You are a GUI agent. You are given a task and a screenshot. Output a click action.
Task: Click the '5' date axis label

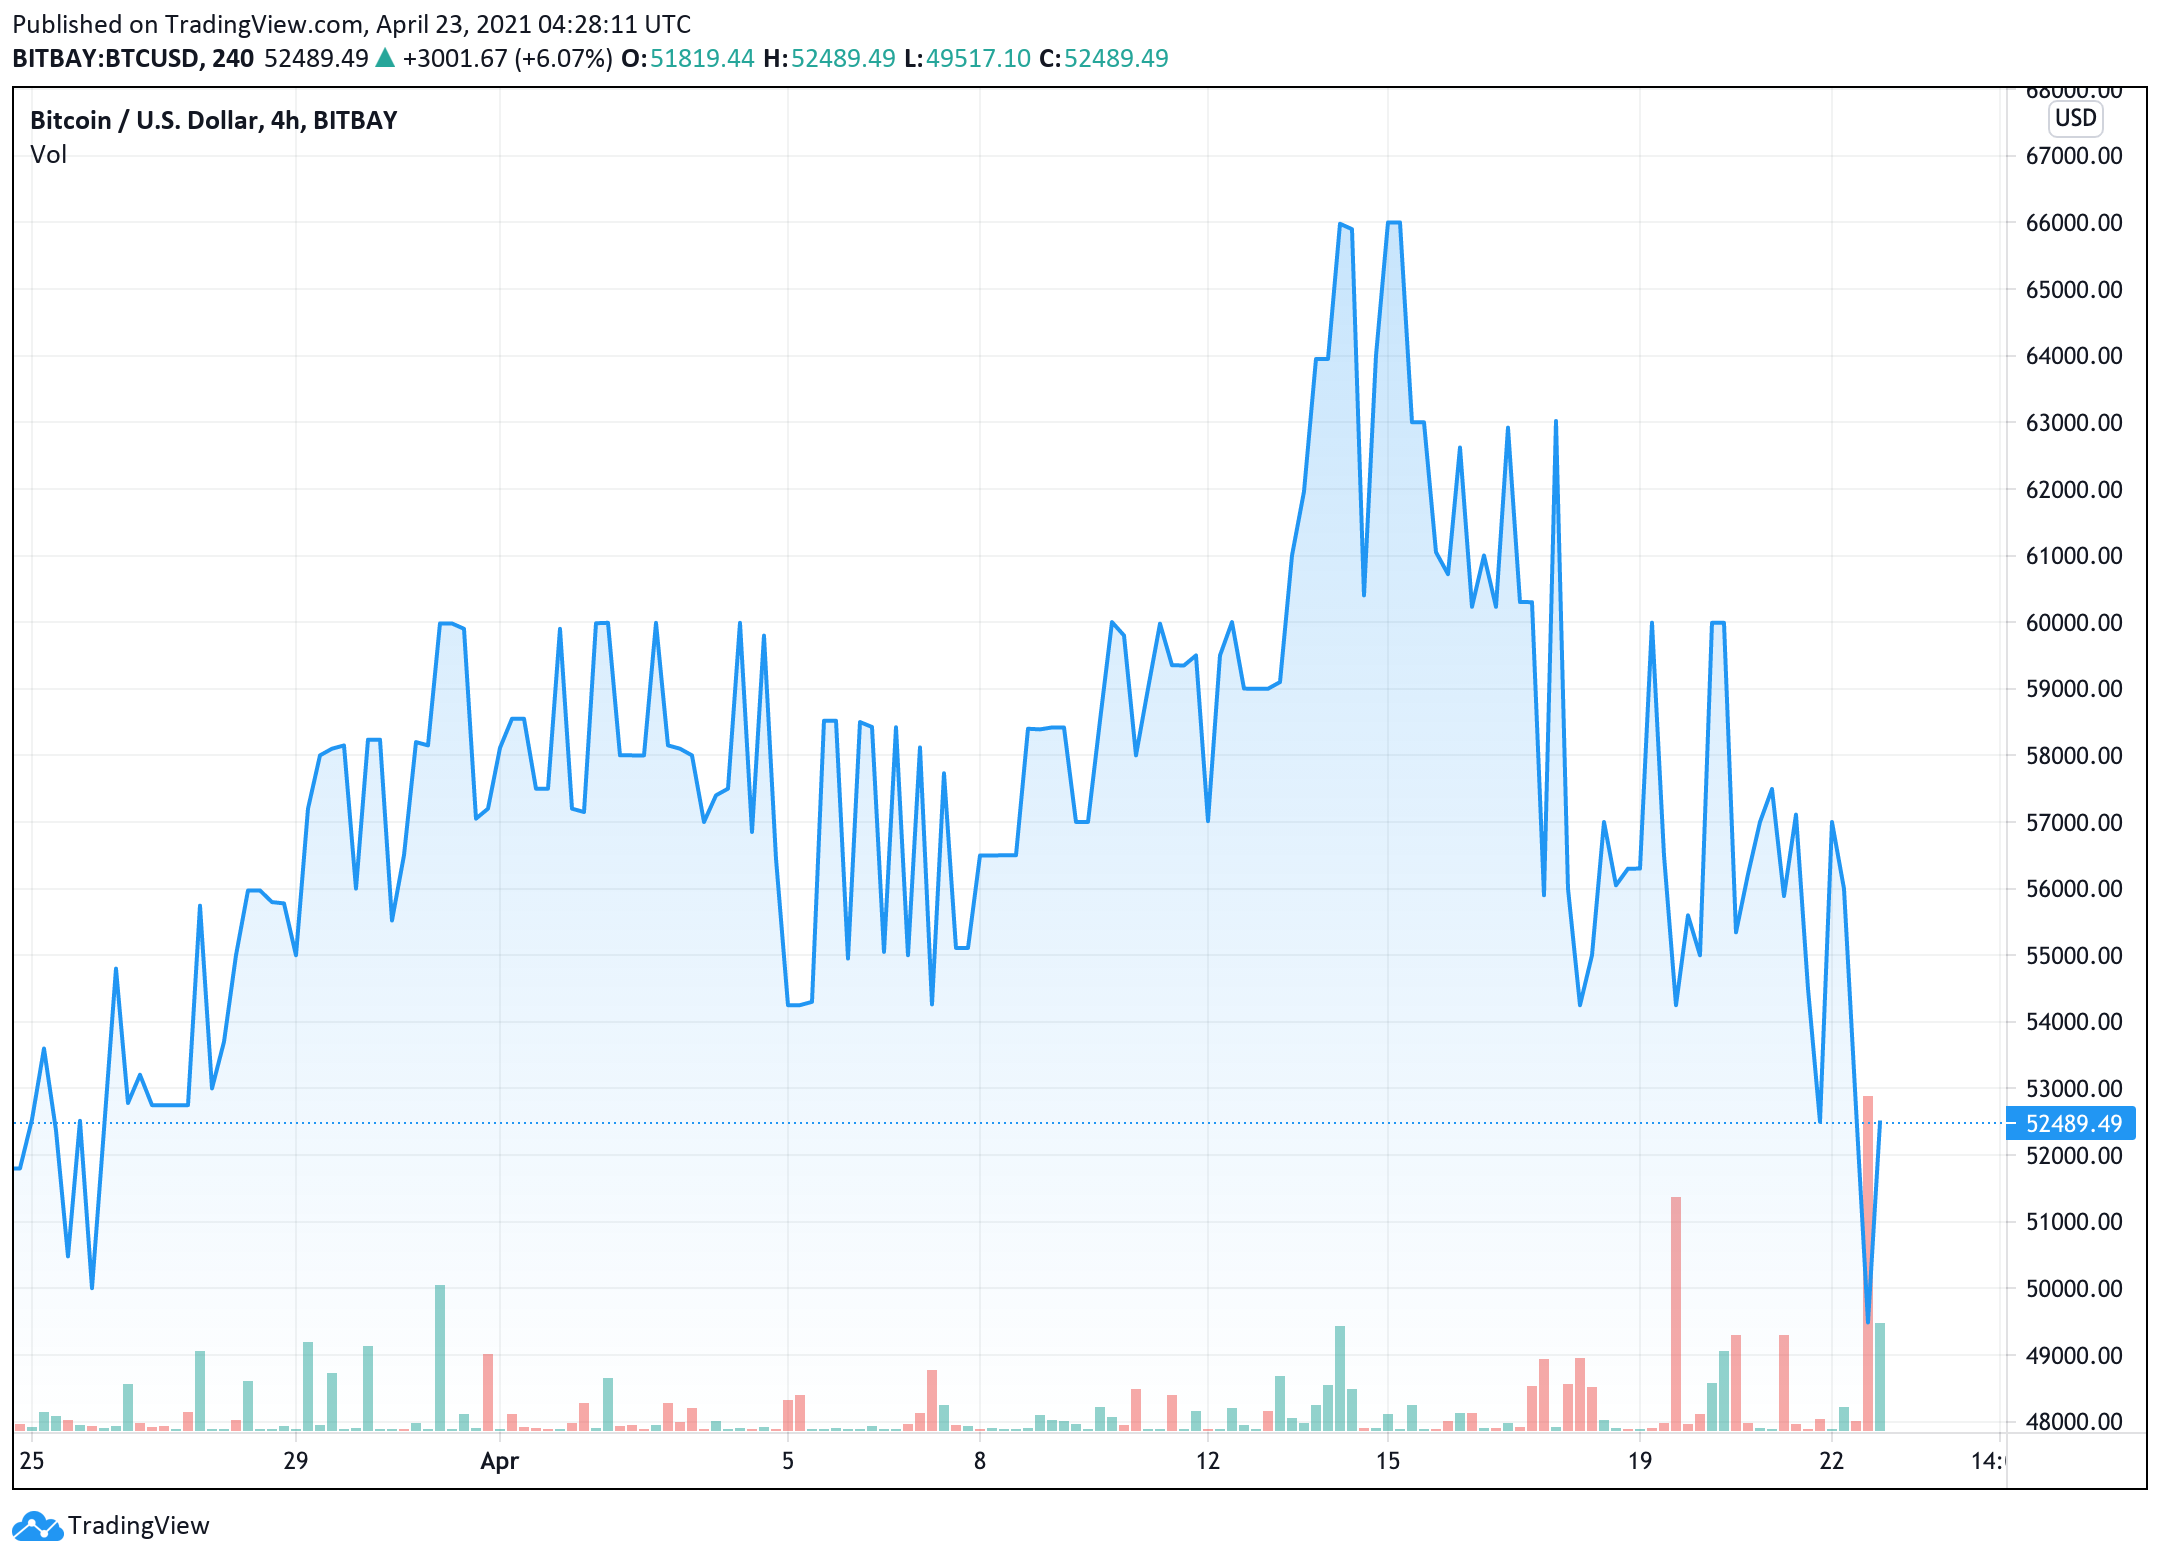point(788,1461)
